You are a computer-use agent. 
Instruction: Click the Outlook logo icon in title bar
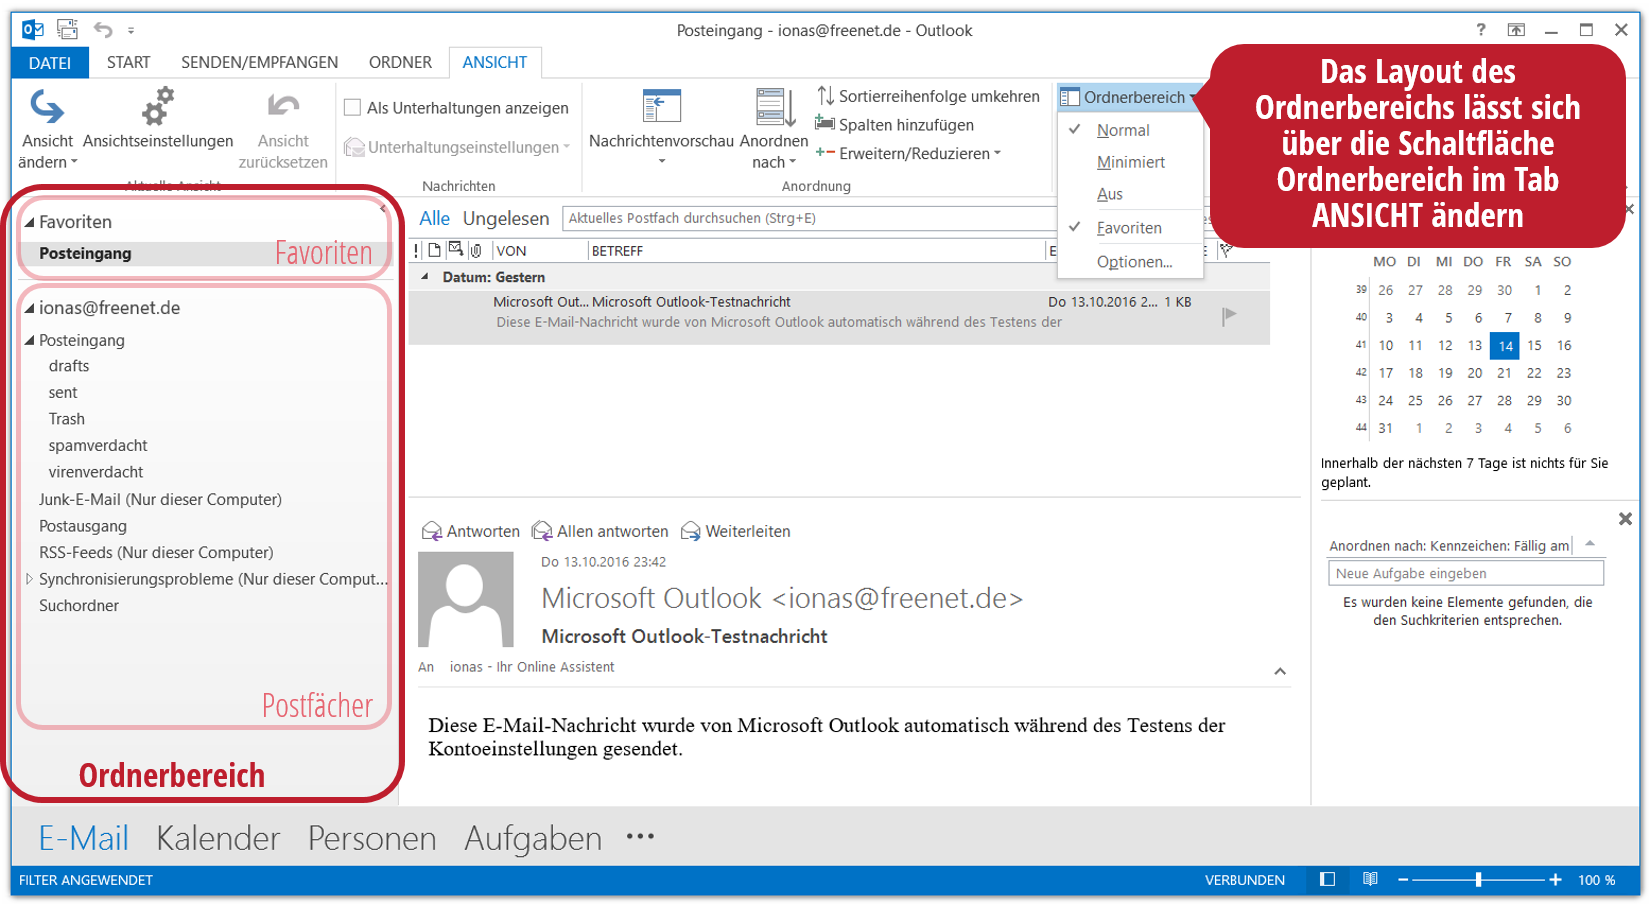33,30
